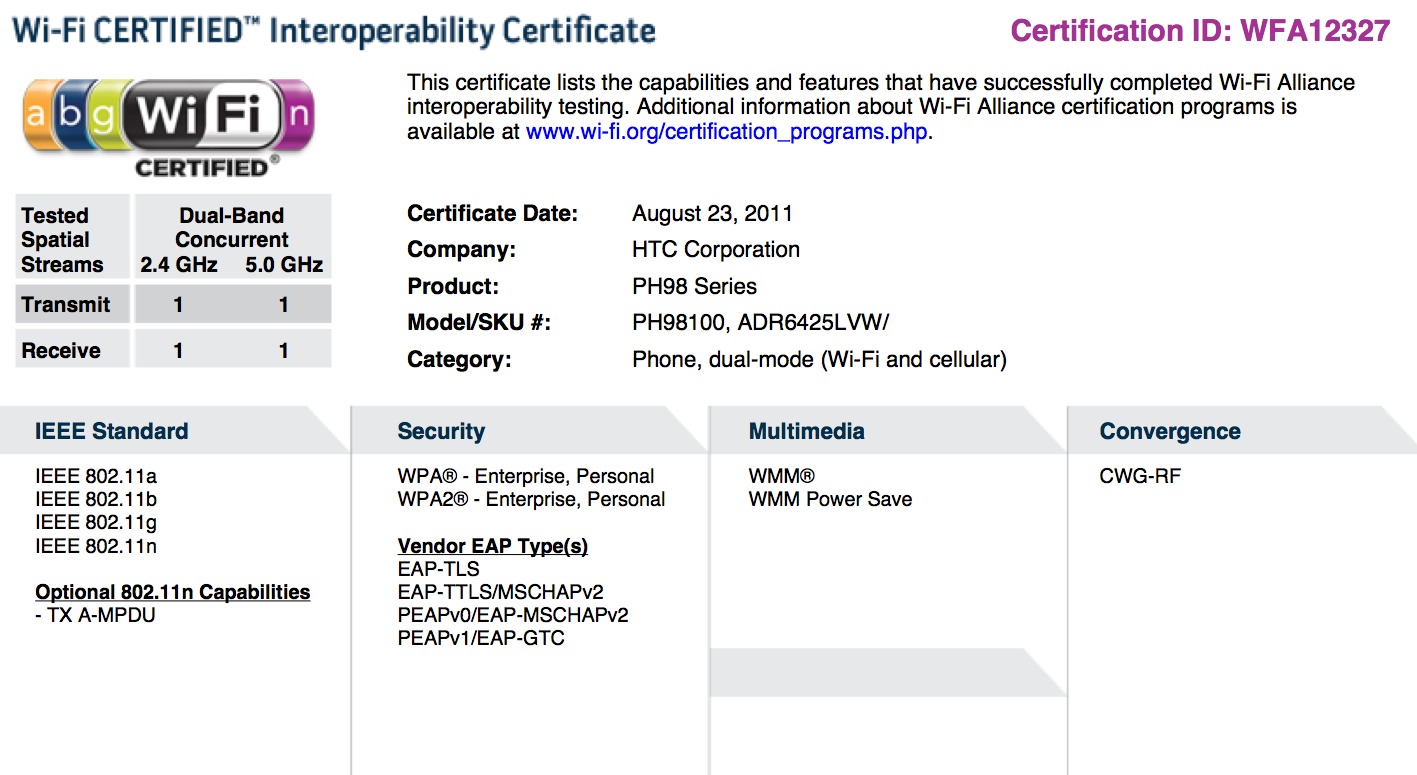Select the Security section header
Screen dimensions: 1417x775
(441, 432)
